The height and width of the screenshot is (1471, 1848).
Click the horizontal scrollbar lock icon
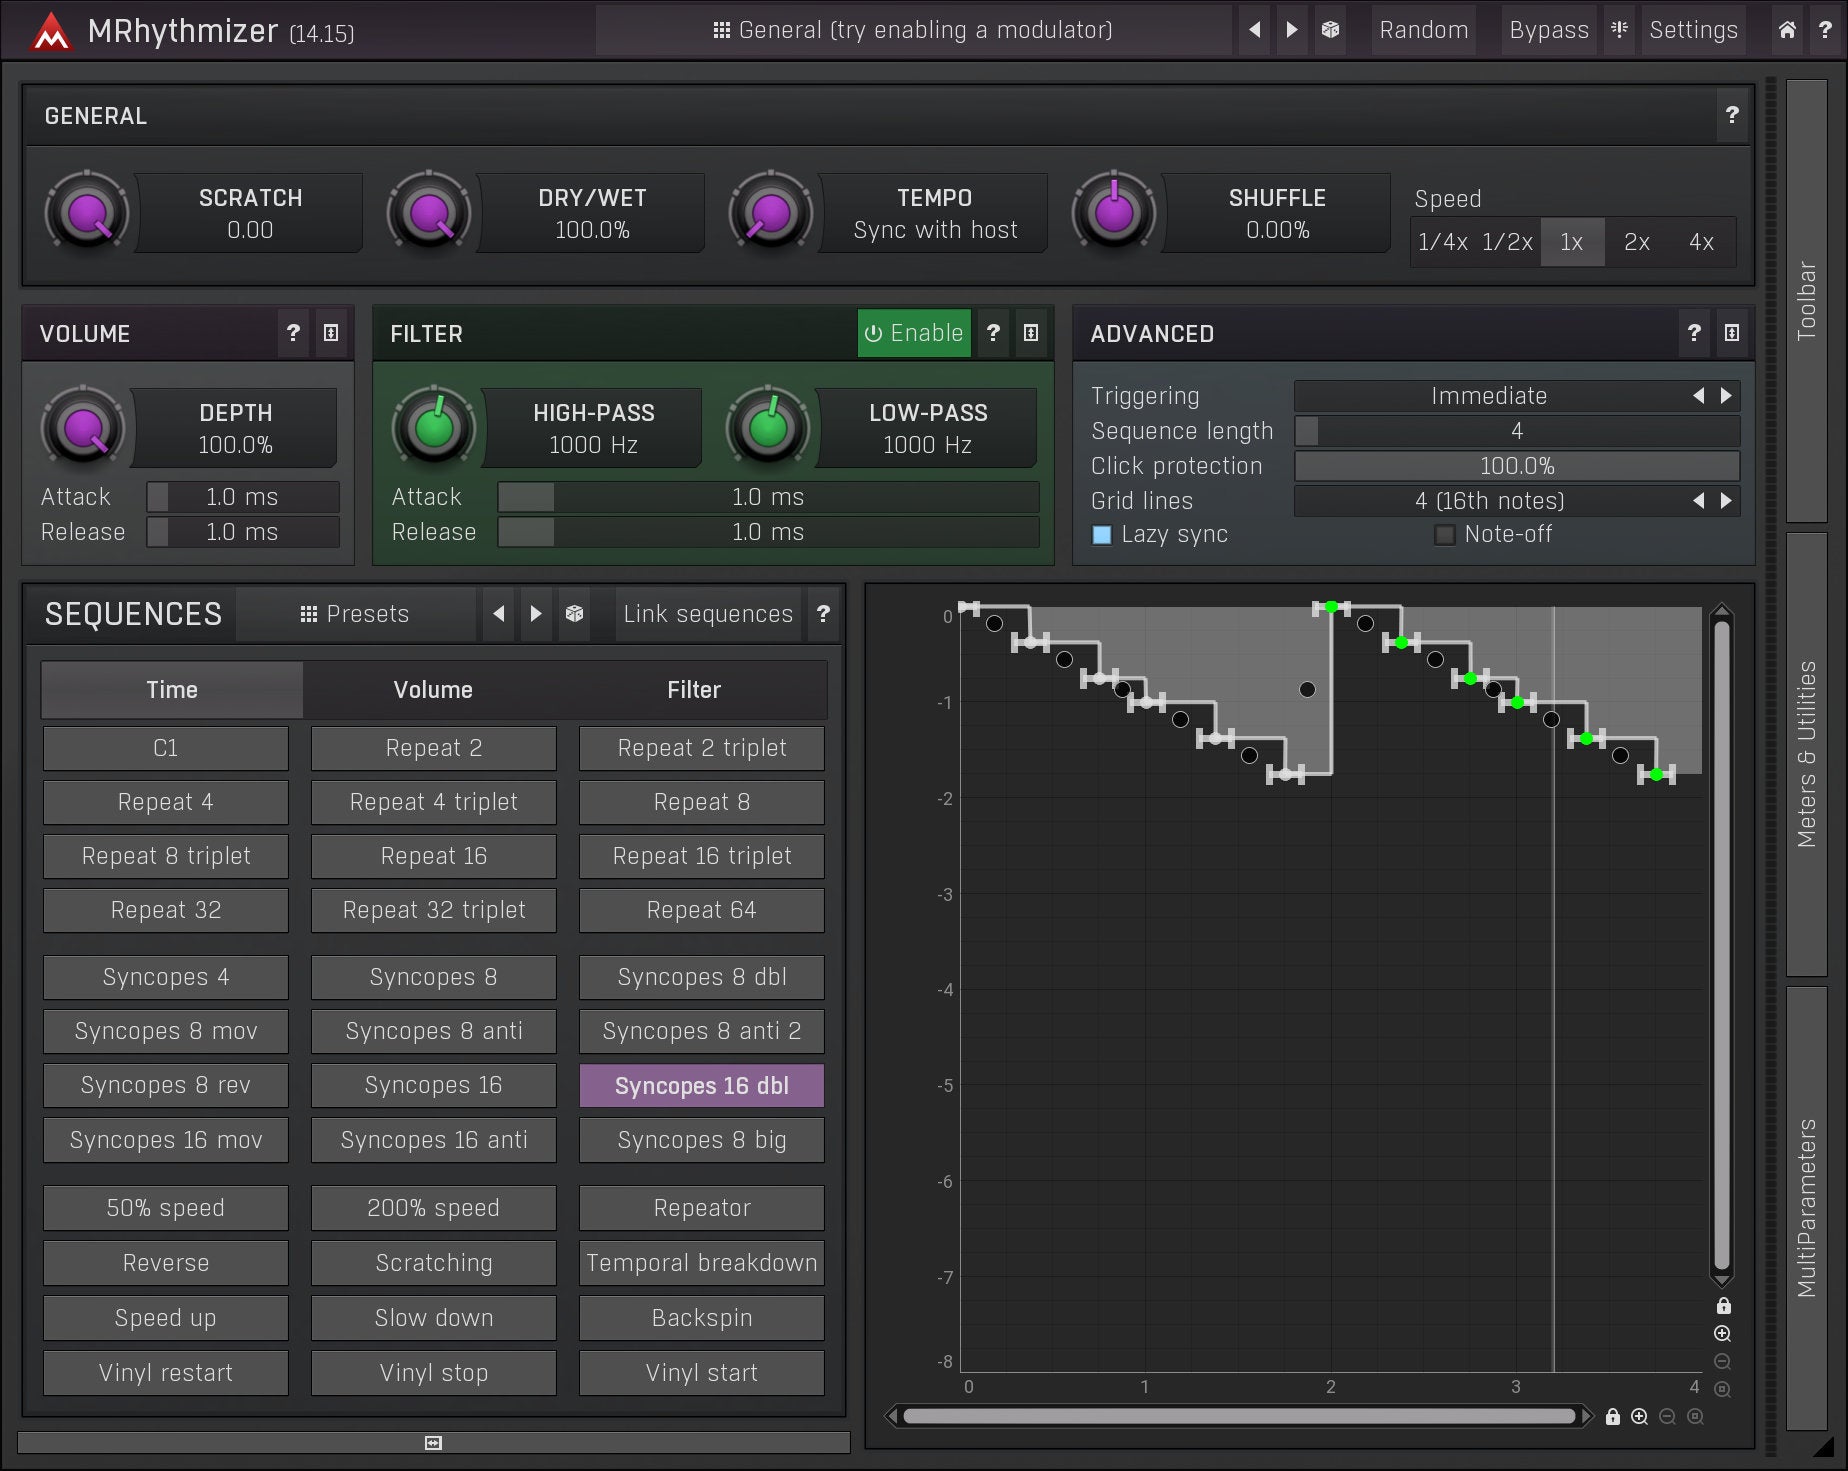[x=1612, y=1416]
